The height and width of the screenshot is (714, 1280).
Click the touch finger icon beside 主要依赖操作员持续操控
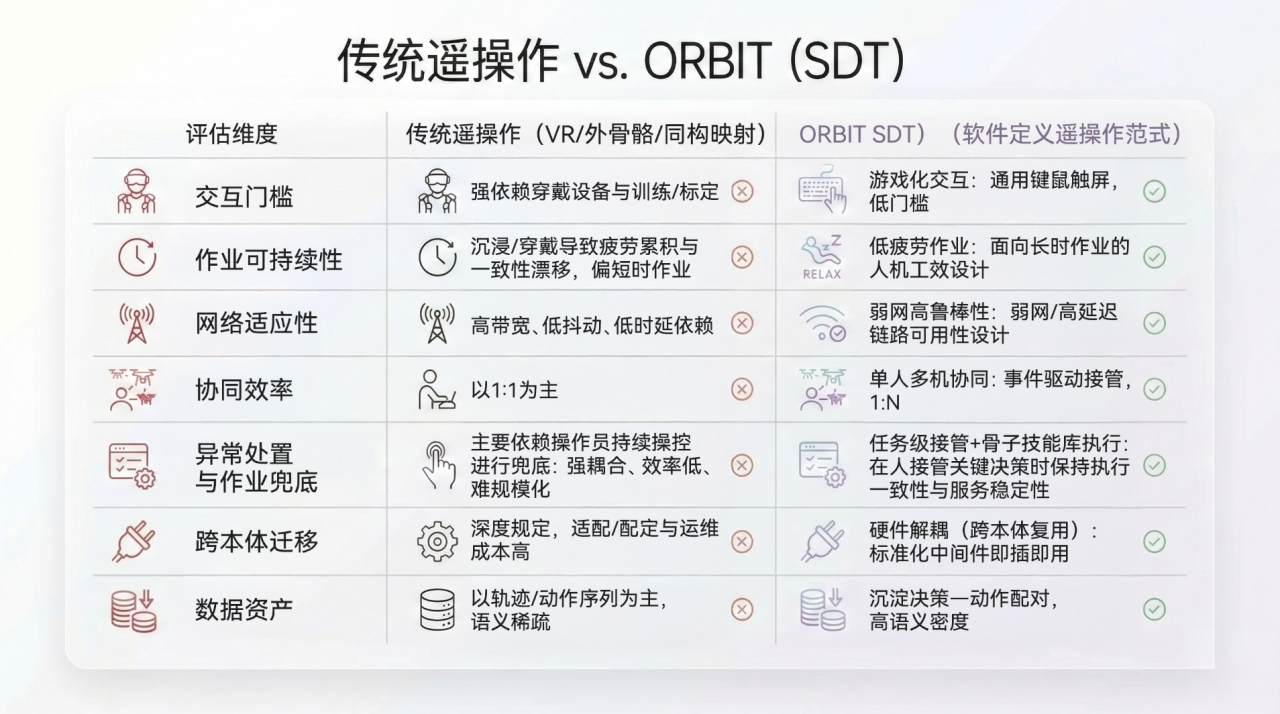coord(437,465)
